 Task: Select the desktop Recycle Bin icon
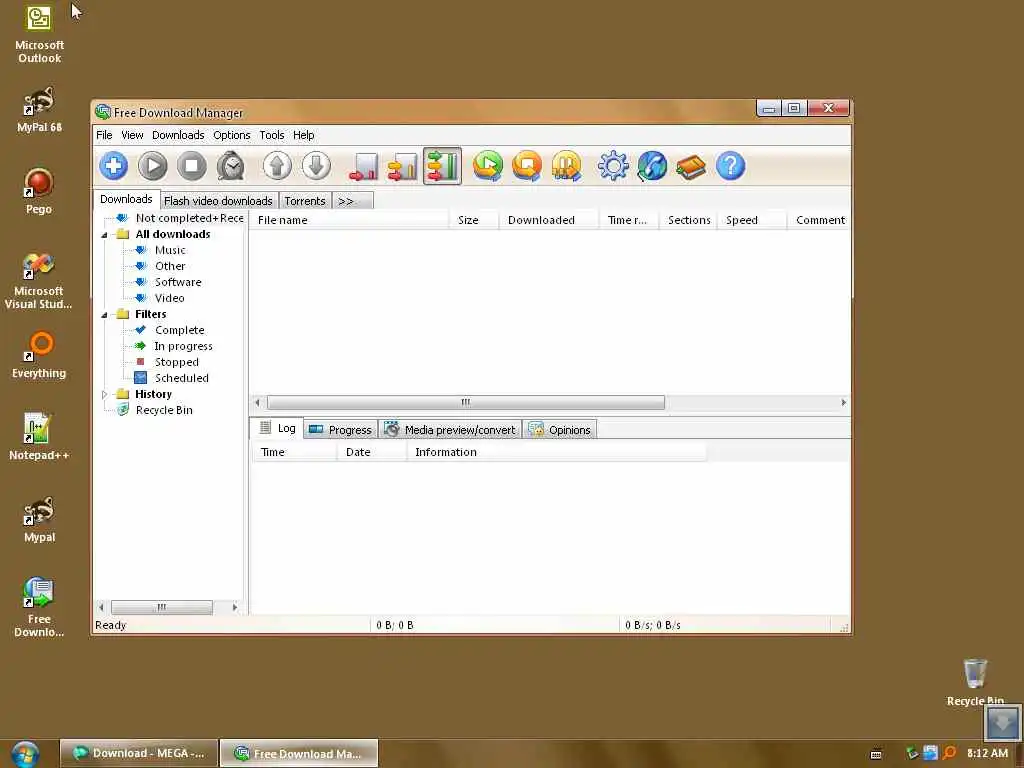(x=975, y=682)
